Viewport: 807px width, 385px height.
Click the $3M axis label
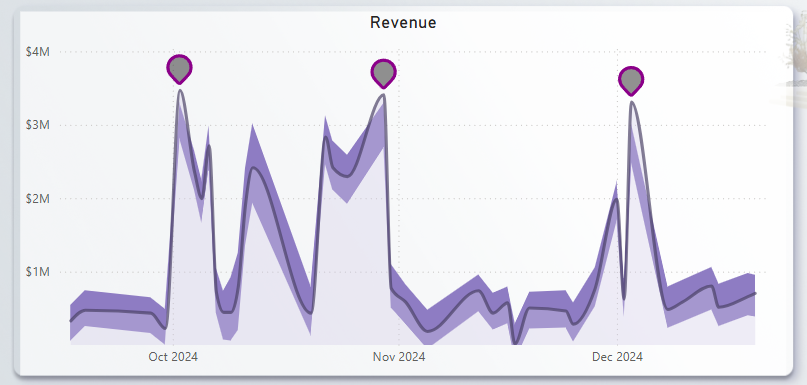tap(38, 125)
